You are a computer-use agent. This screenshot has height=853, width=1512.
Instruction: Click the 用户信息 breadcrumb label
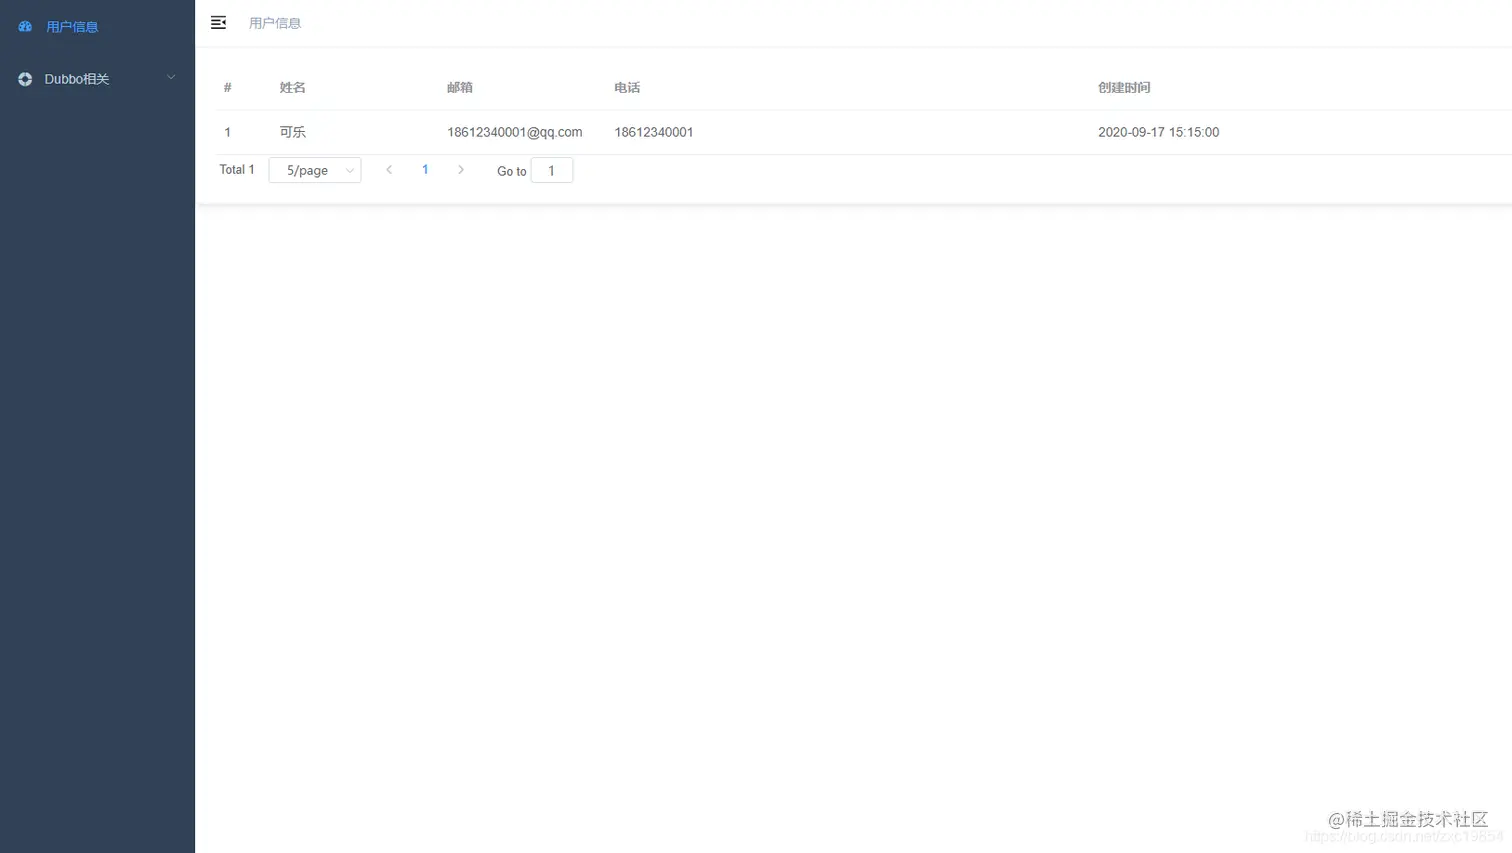pos(275,23)
